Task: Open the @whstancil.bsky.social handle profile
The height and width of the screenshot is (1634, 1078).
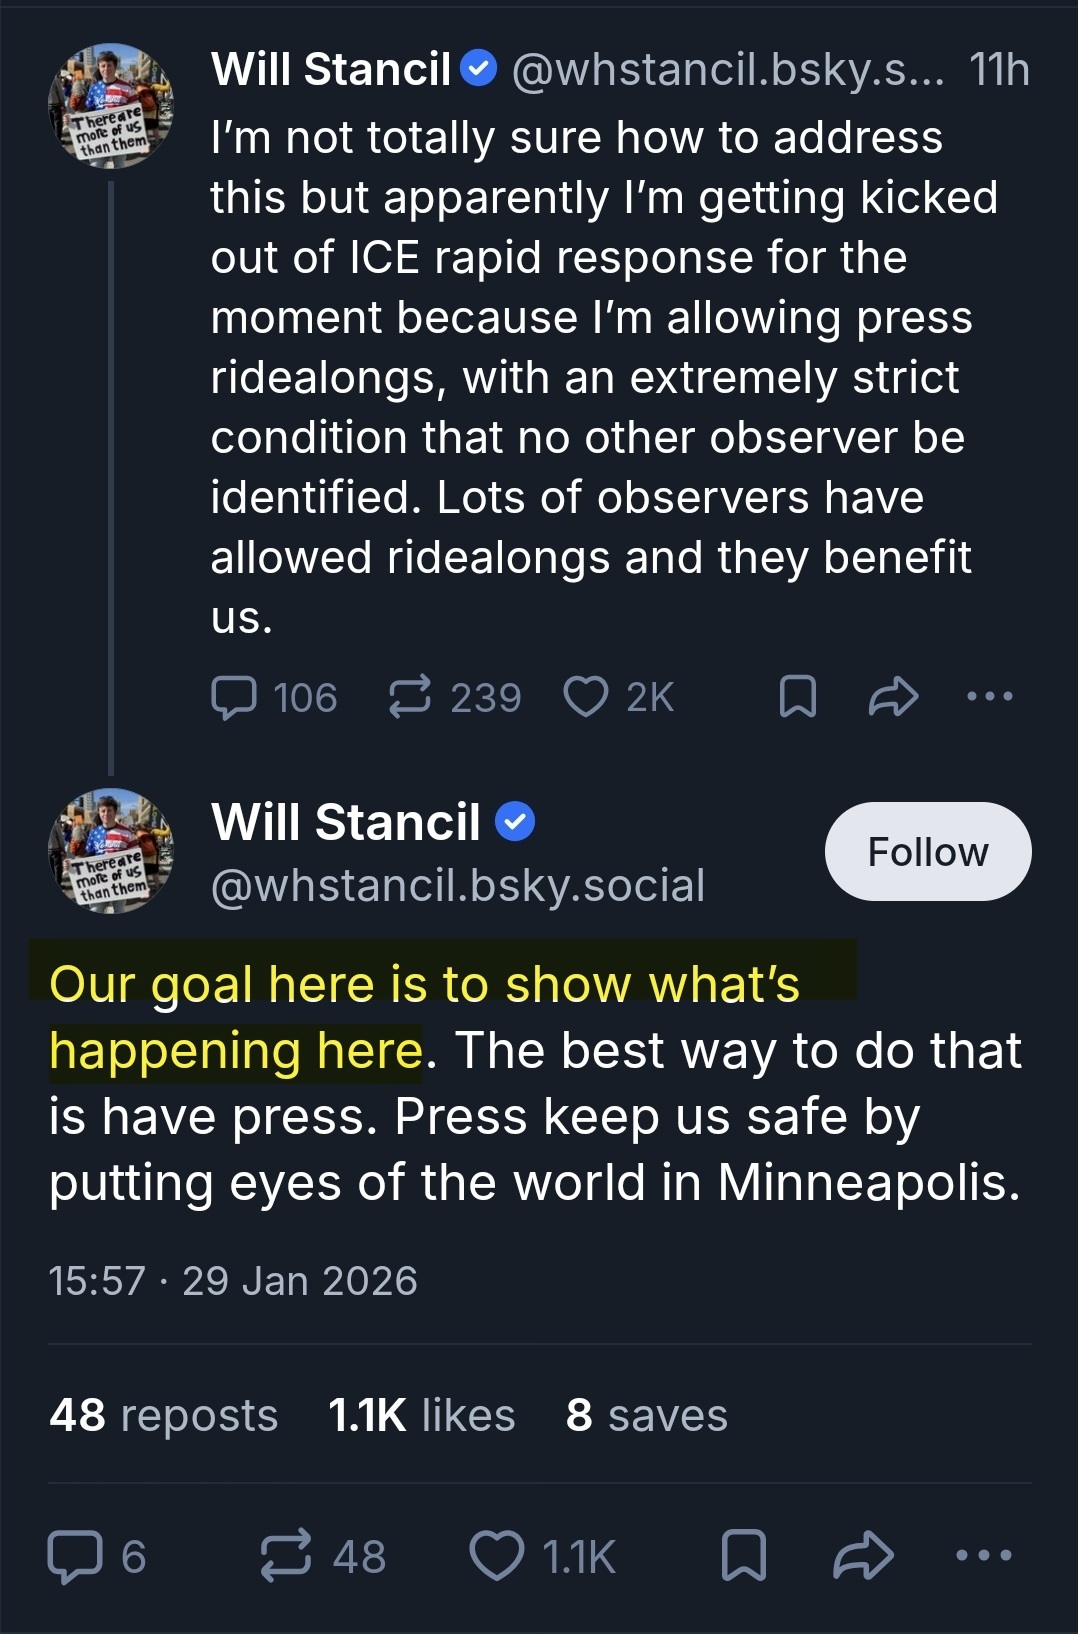Action: (x=458, y=886)
